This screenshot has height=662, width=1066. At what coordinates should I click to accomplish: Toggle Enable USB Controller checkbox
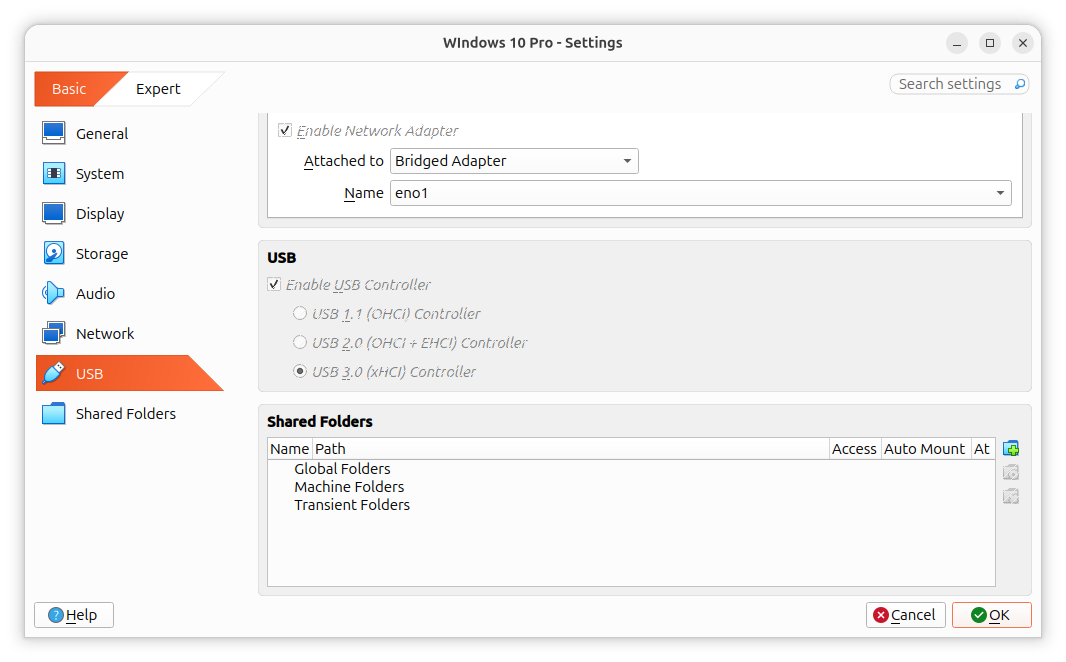point(274,284)
